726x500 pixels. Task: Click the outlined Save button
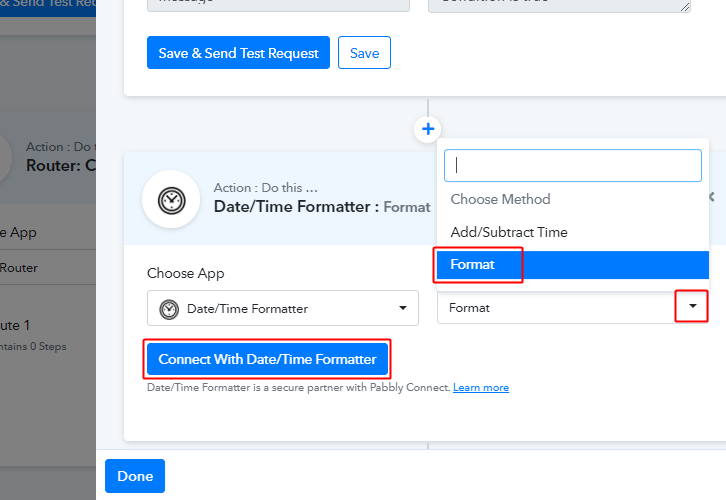point(364,53)
